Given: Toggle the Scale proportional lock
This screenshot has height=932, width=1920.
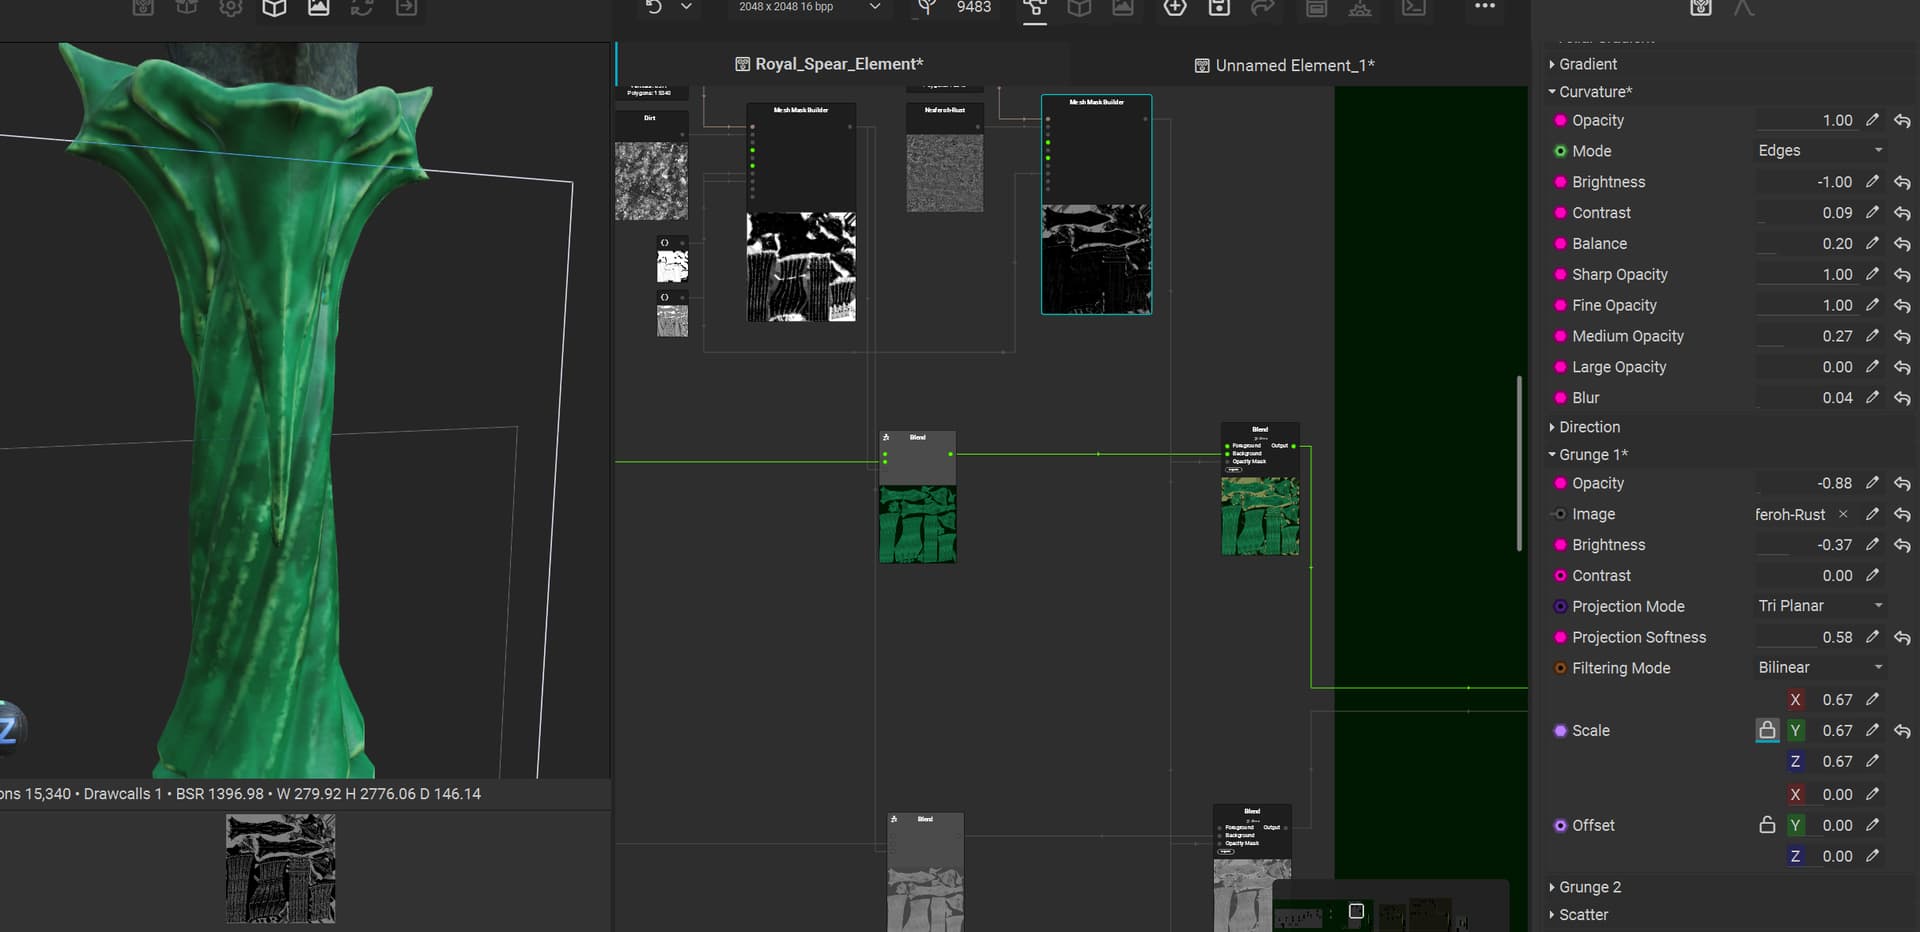Looking at the screenshot, I should tap(1767, 730).
